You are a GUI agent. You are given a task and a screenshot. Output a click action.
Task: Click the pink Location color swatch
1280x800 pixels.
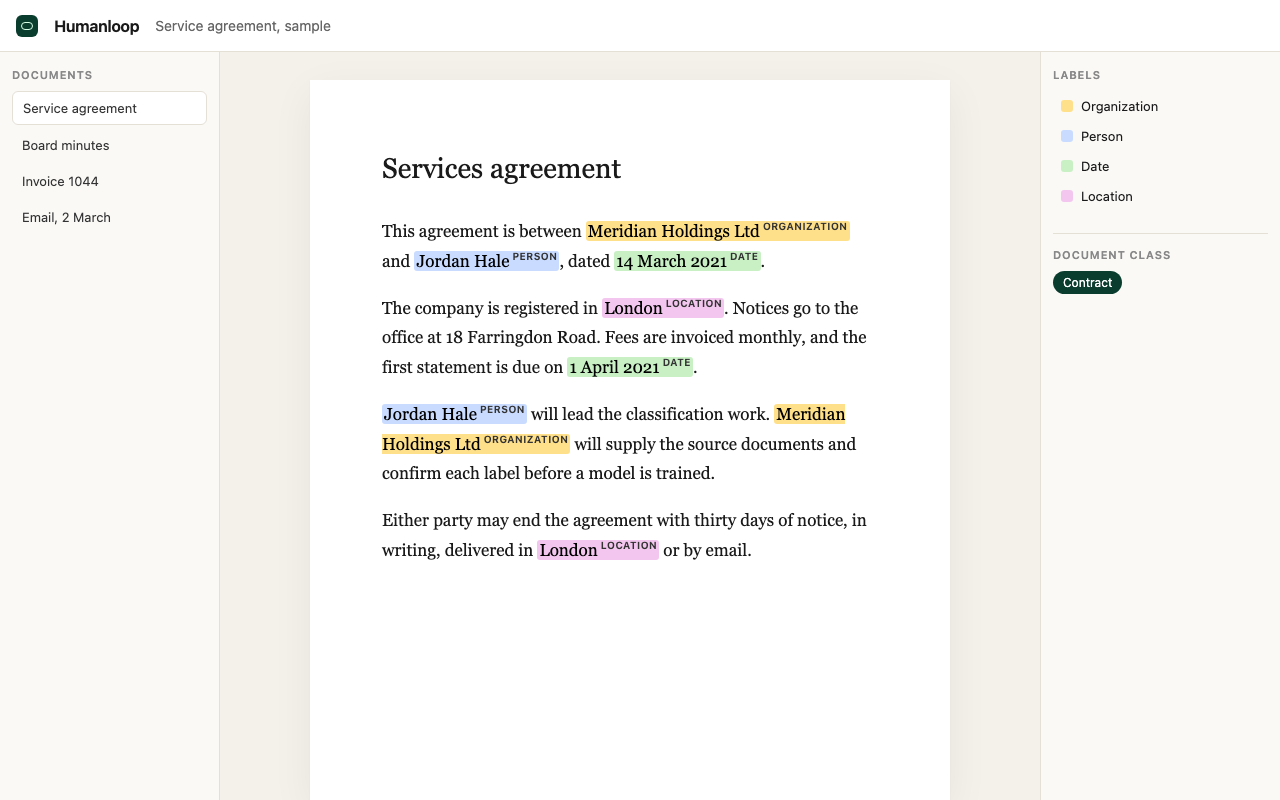1067,196
